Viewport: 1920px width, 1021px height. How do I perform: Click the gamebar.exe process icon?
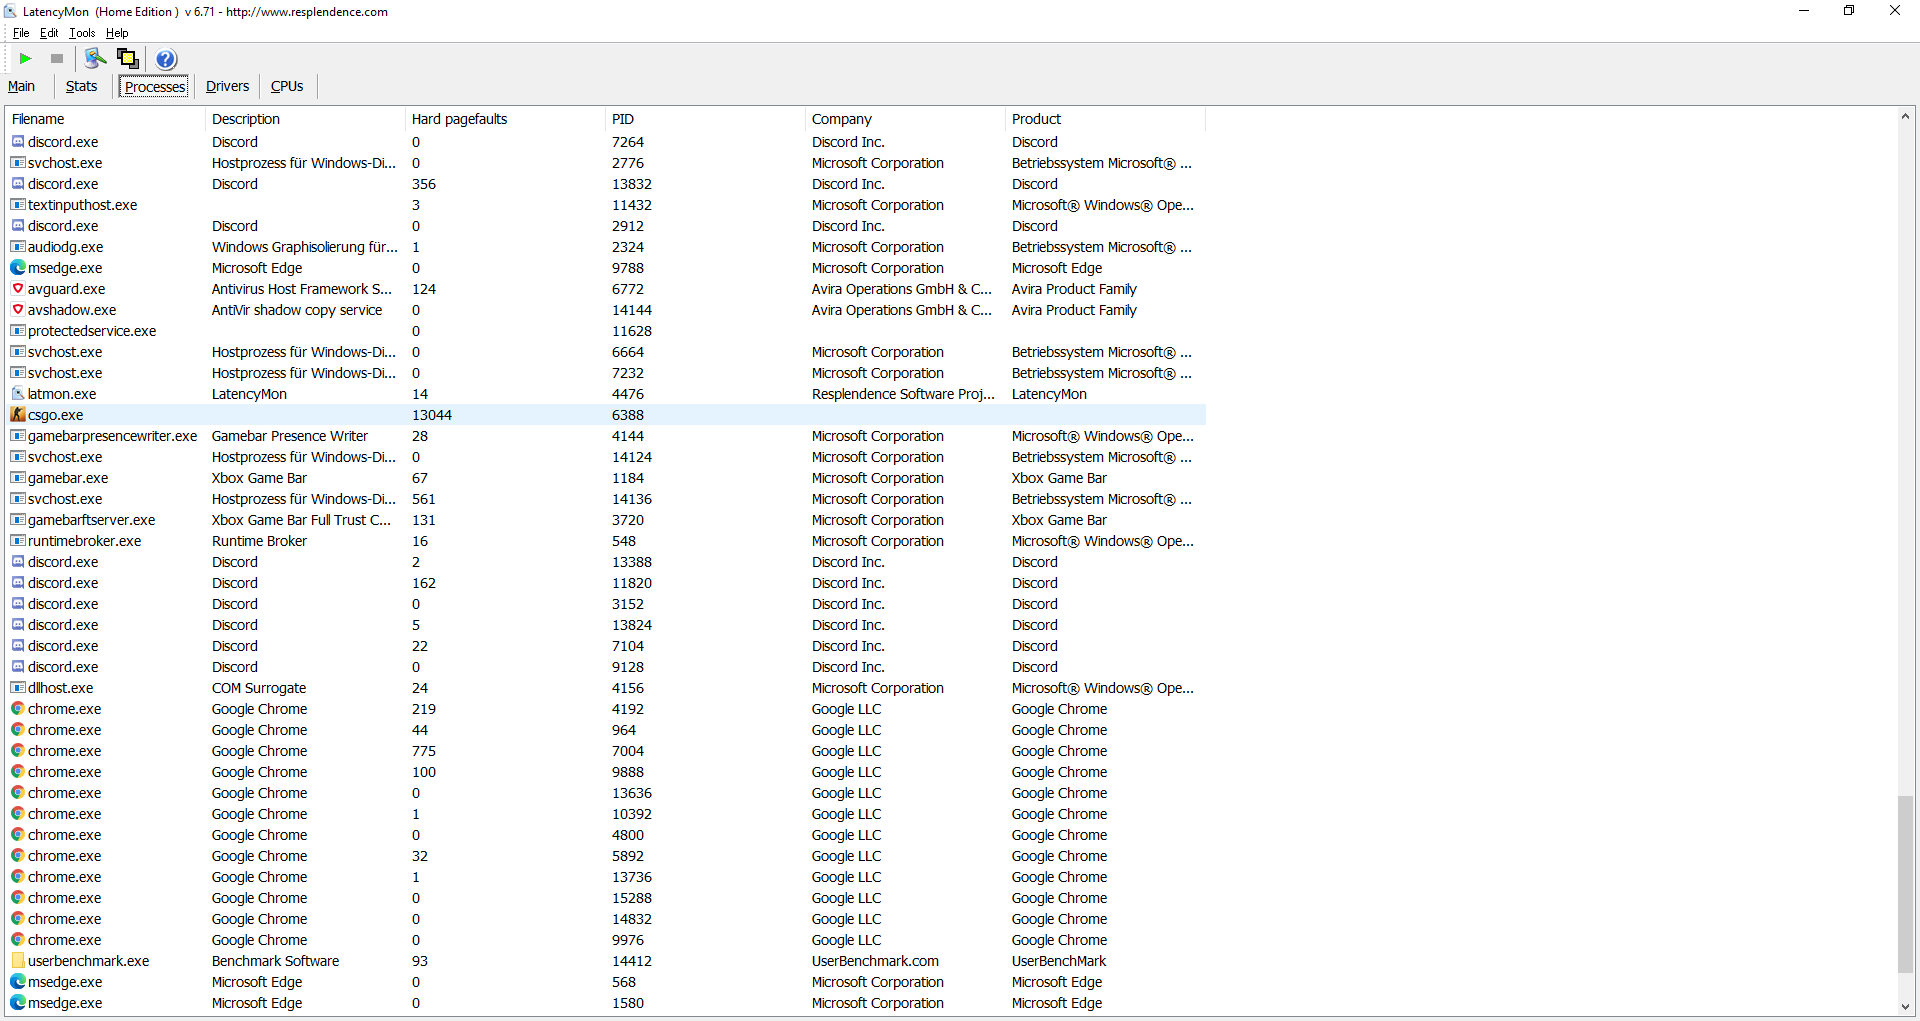pos(18,478)
